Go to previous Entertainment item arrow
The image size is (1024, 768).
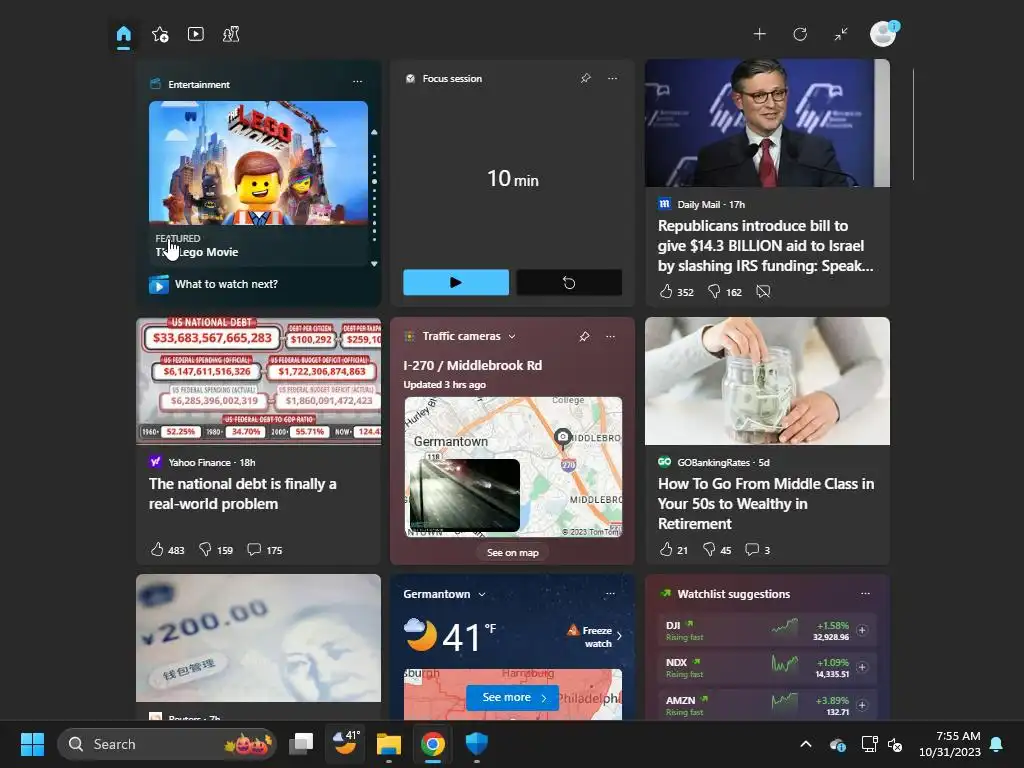coord(374,132)
